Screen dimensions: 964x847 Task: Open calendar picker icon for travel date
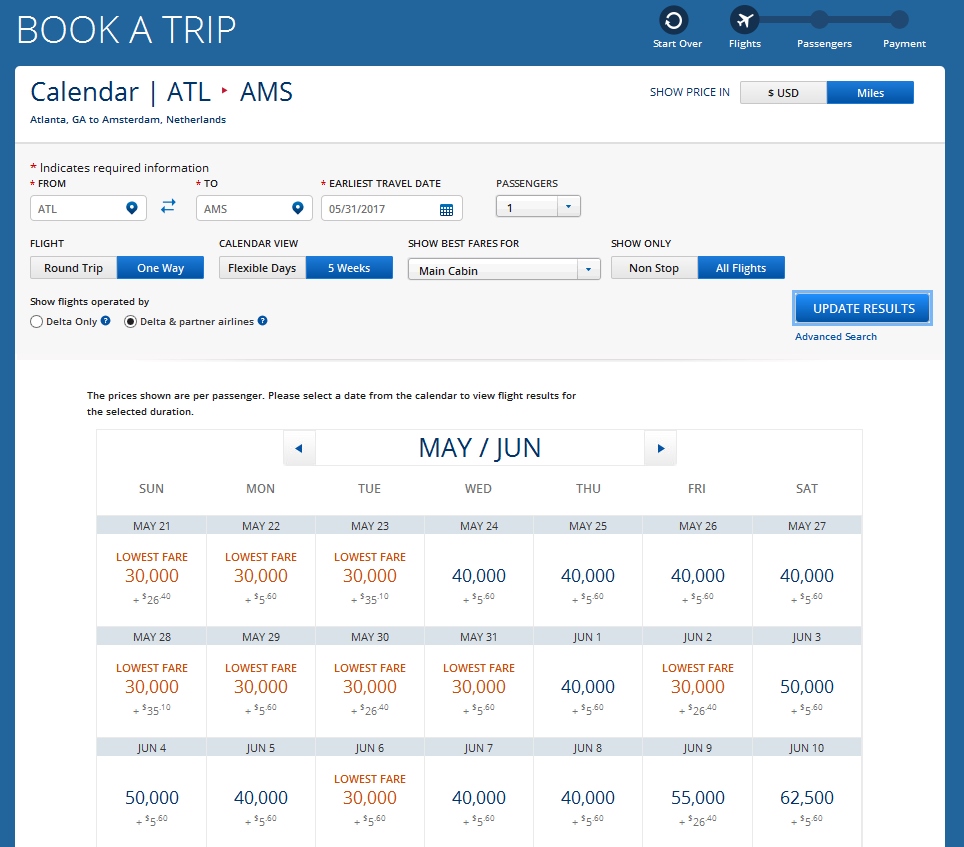click(446, 209)
